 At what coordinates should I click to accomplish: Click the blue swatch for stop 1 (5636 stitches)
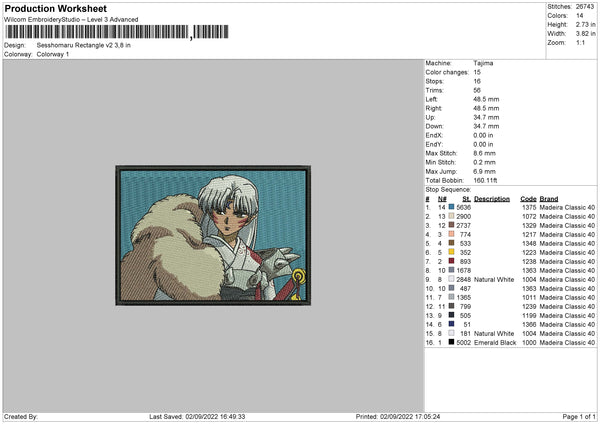pos(452,207)
